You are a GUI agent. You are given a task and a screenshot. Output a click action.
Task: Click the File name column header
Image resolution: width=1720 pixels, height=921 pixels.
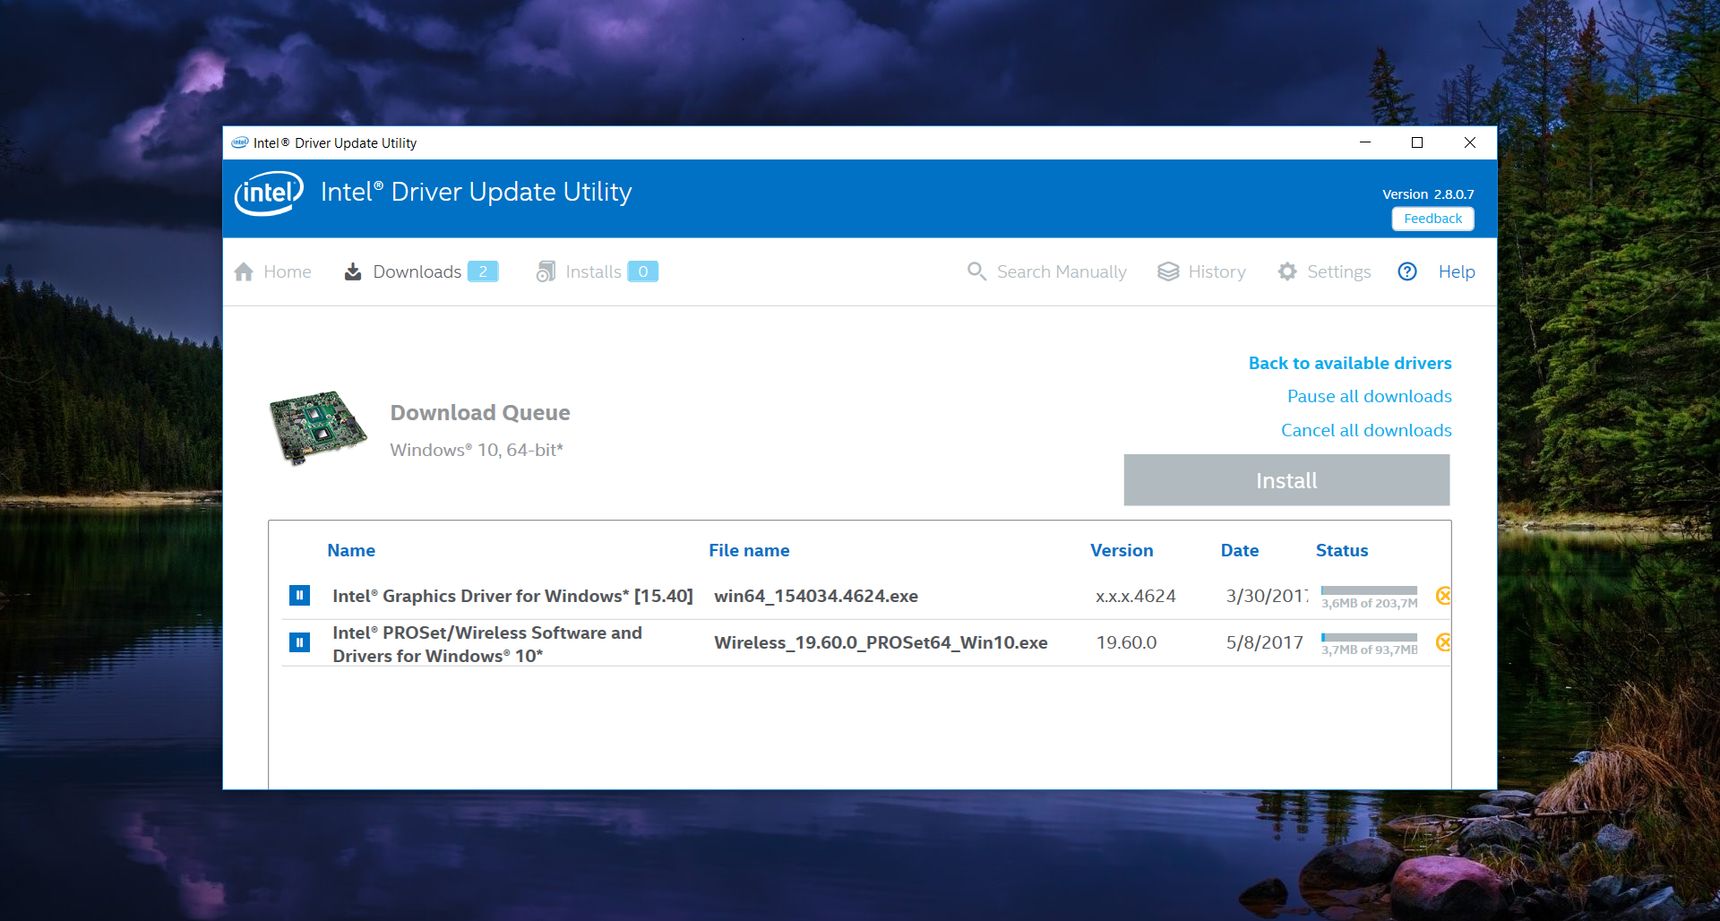[749, 550]
